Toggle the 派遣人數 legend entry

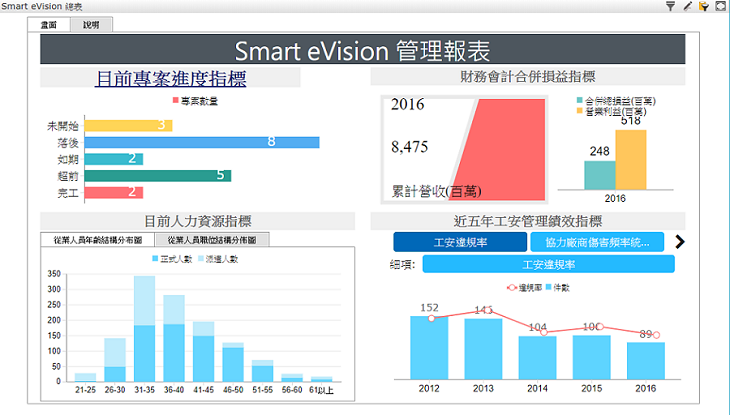pyautogui.click(x=218, y=259)
